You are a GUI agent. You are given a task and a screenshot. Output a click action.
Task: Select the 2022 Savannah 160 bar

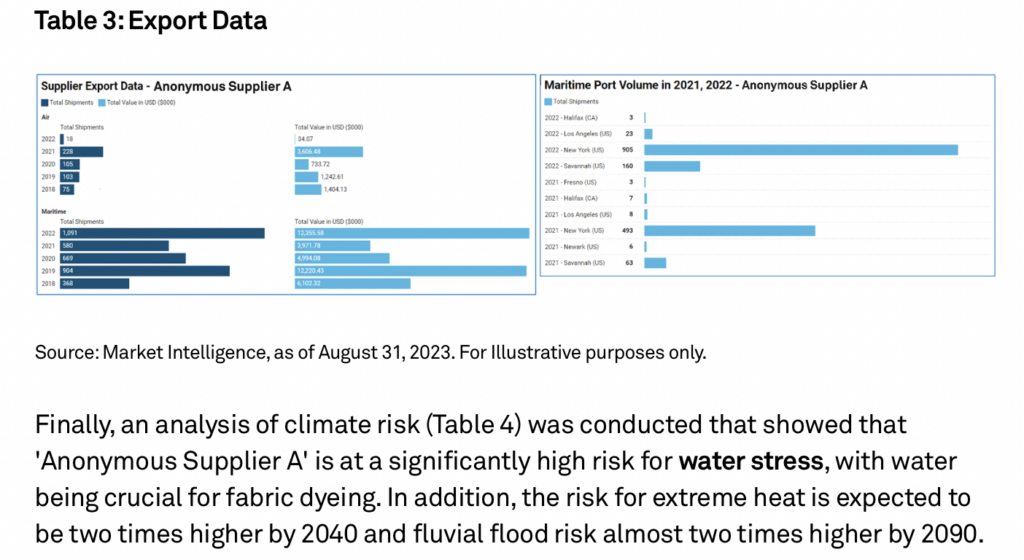(x=672, y=166)
